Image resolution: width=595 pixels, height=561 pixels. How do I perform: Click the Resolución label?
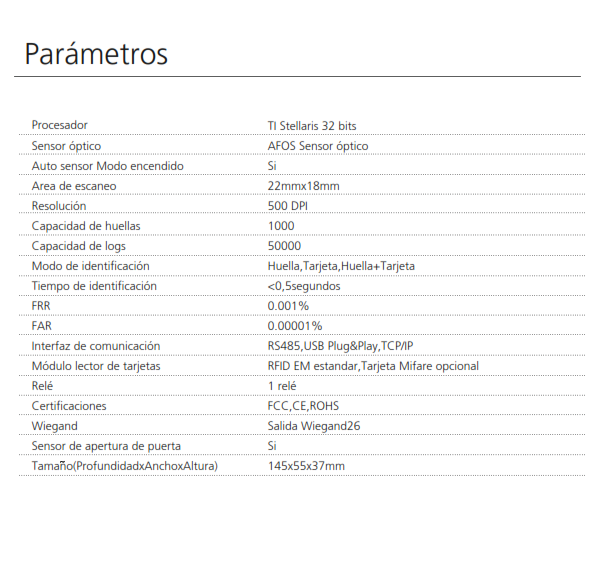tap(59, 206)
